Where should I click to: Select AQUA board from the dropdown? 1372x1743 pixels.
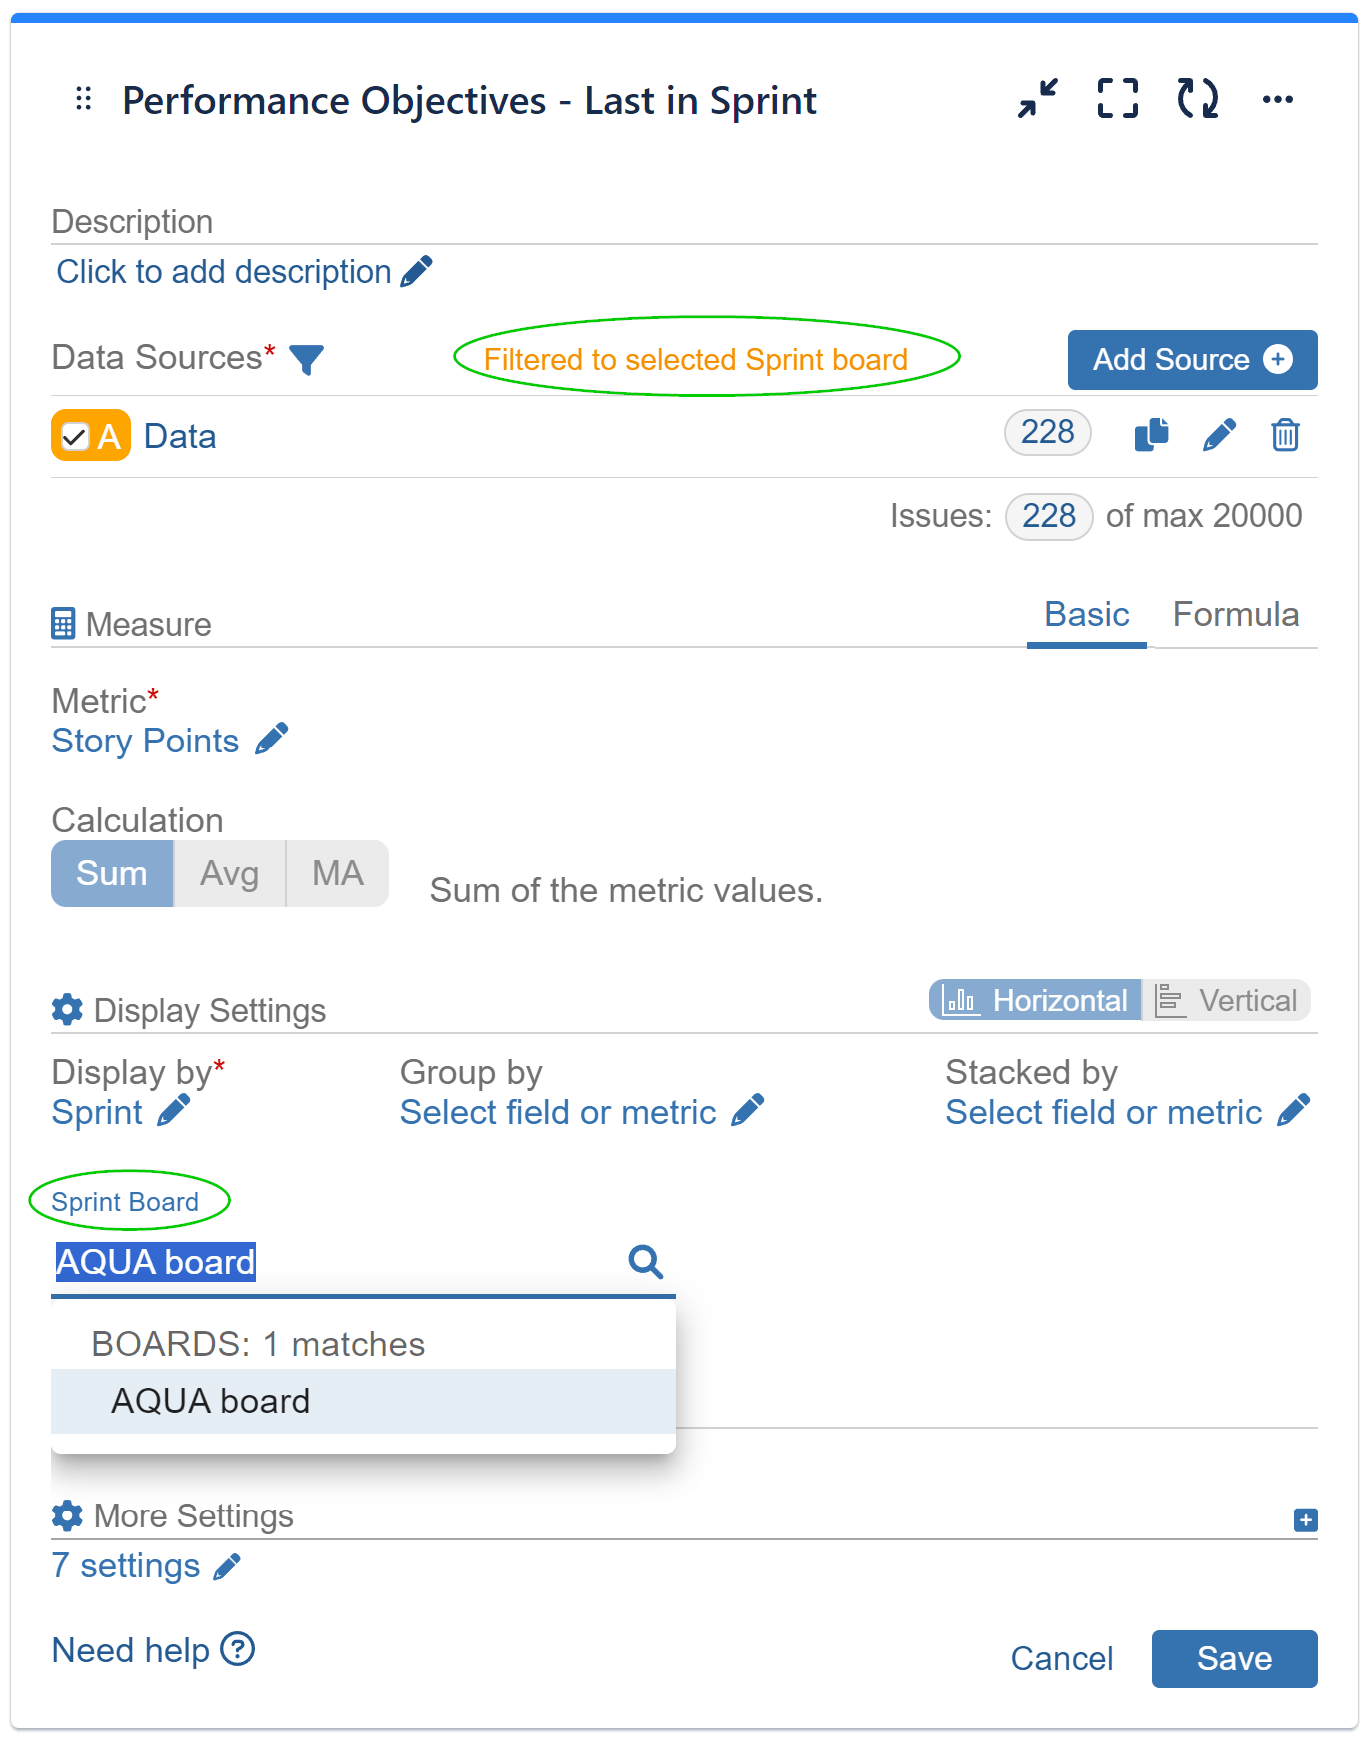coord(210,1401)
